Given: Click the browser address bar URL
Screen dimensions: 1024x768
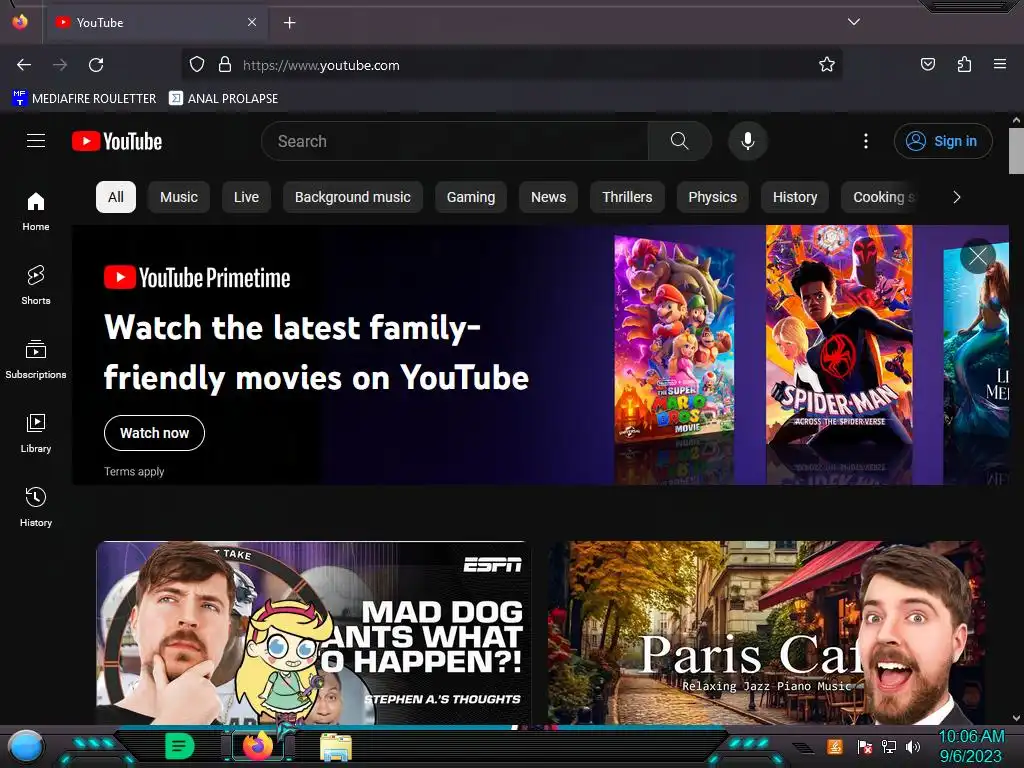Looking at the screenshot, I should (321, 65).
